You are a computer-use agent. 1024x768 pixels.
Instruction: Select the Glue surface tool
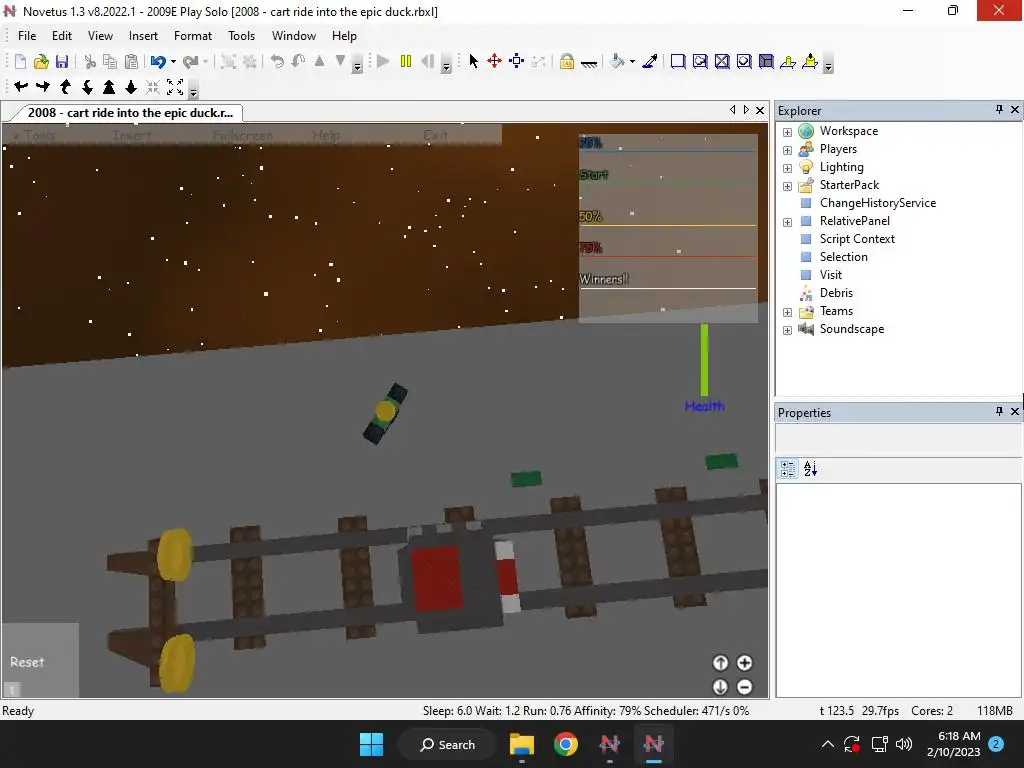[x=700, y=61]
